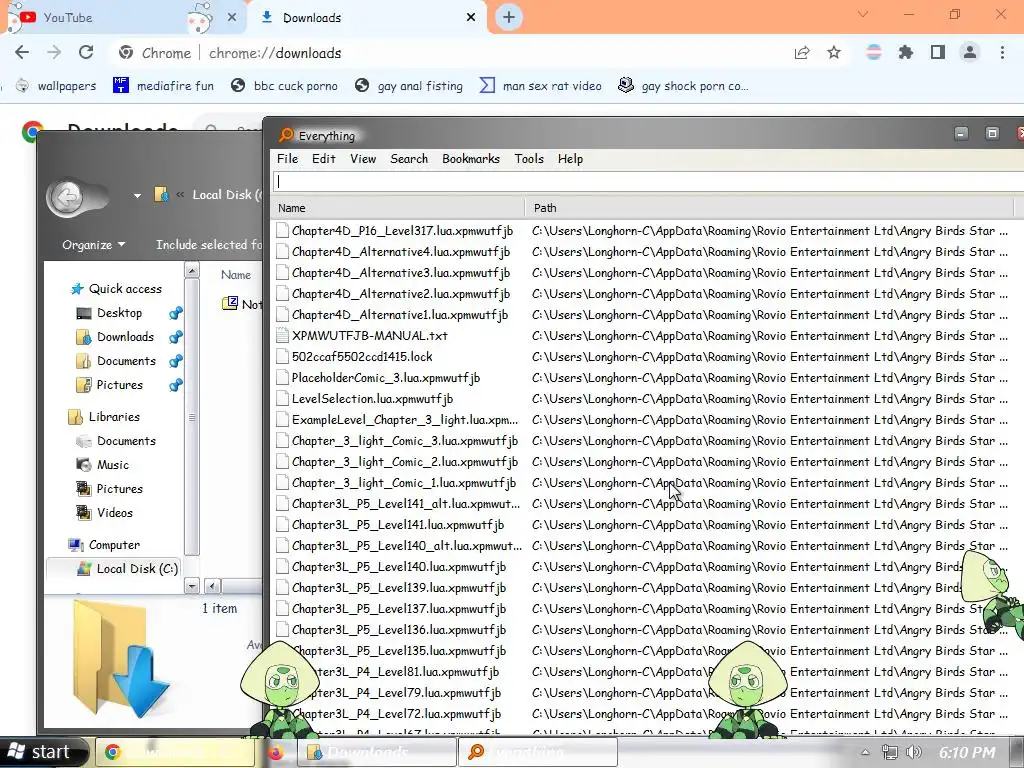Select PlaceholderComic_3.lua.xpmwutfjb file

pyautogui.click(x=385, y=377)
